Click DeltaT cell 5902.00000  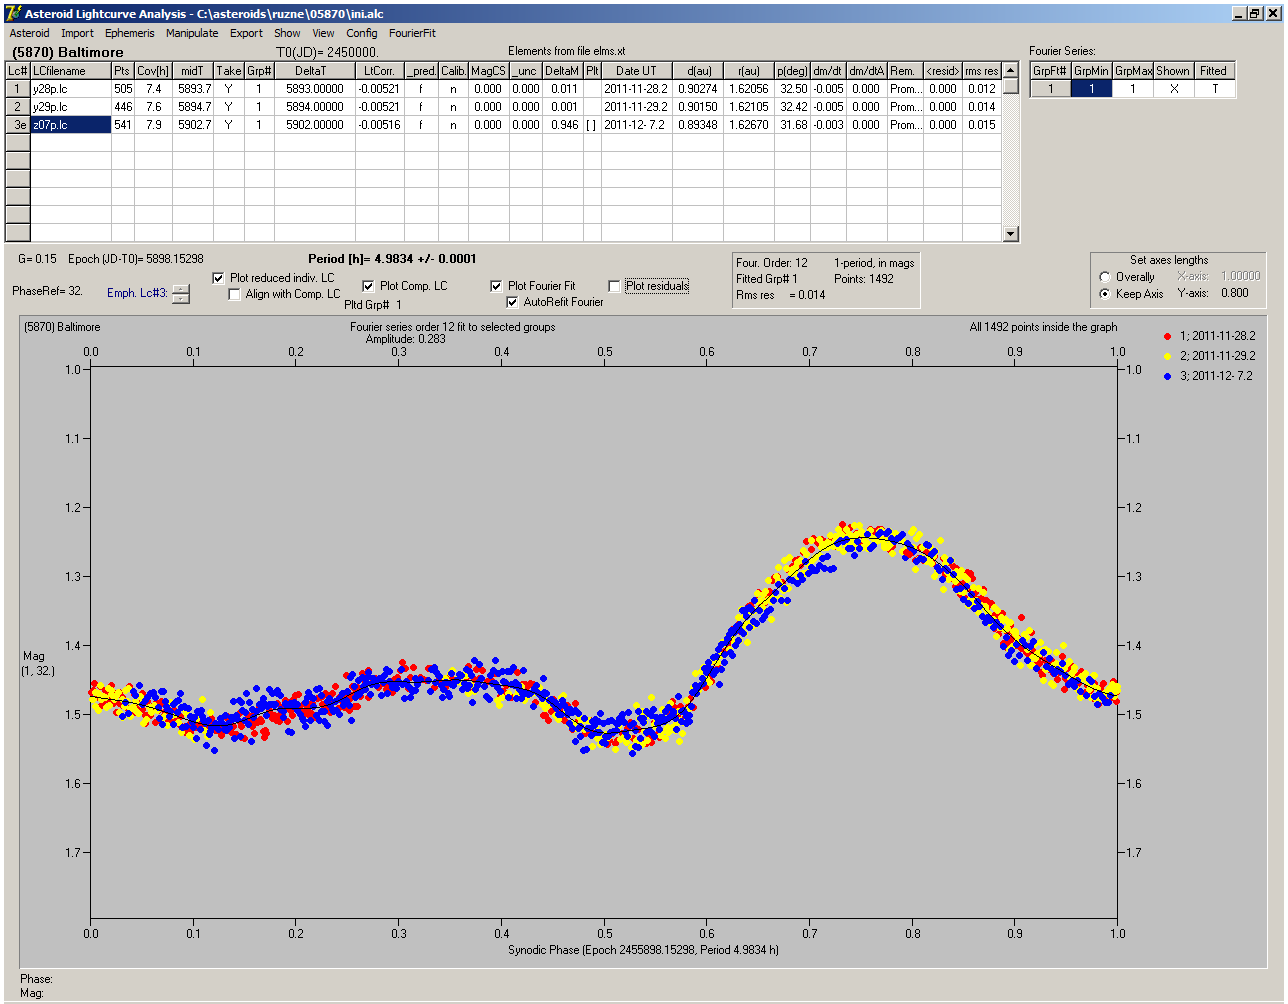pyautogui.click(x=315, y=125)
